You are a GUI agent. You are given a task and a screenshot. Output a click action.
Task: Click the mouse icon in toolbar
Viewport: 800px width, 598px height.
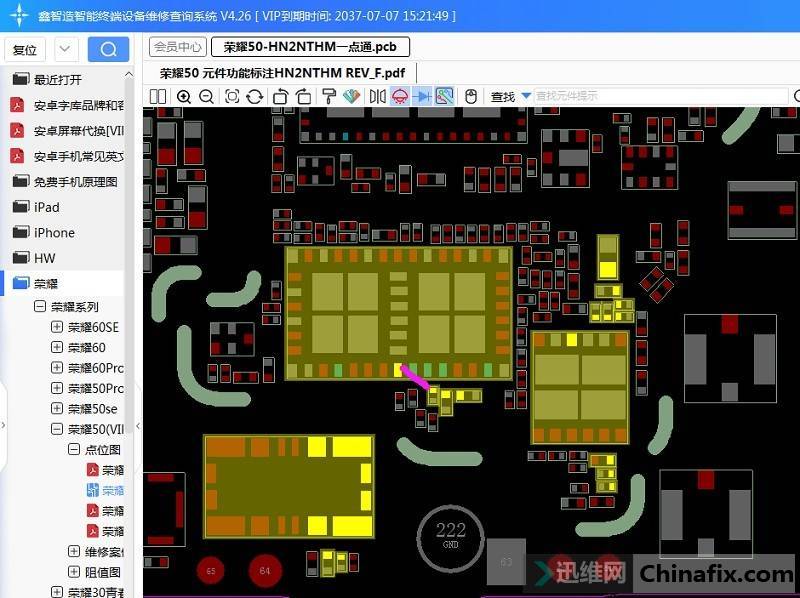[x=470, y=96]
